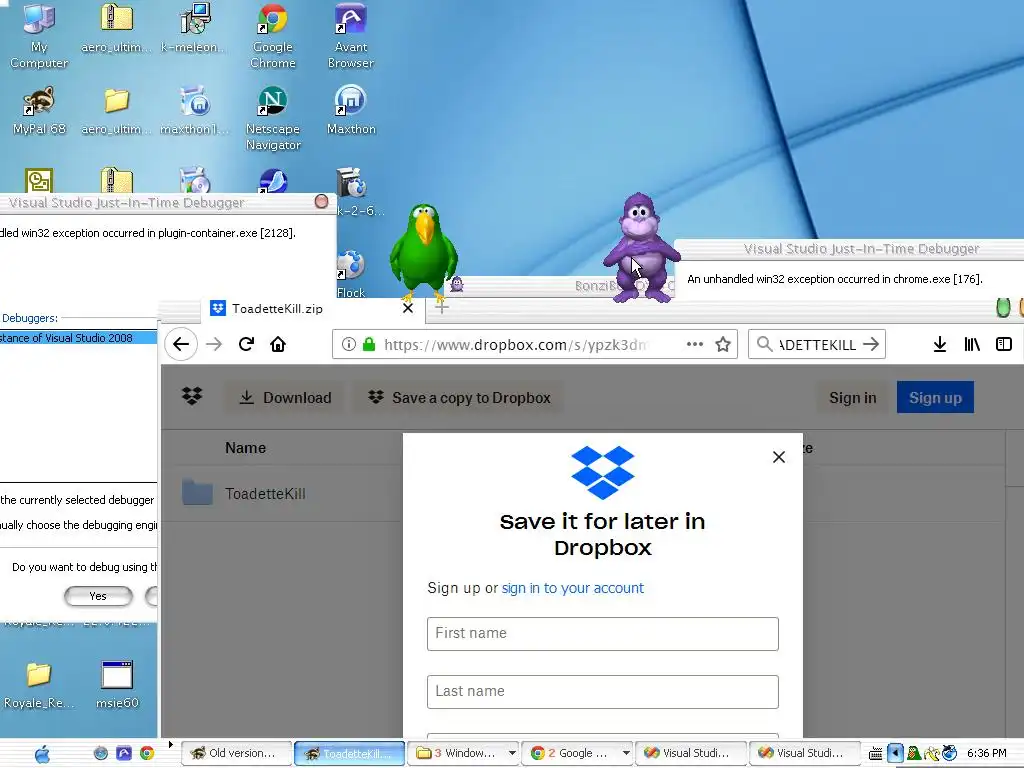Image resolution: width=1024 pixels, height=768 pixels.
Task: Show site information via the info icon
Action: click(x=349, y=344)
